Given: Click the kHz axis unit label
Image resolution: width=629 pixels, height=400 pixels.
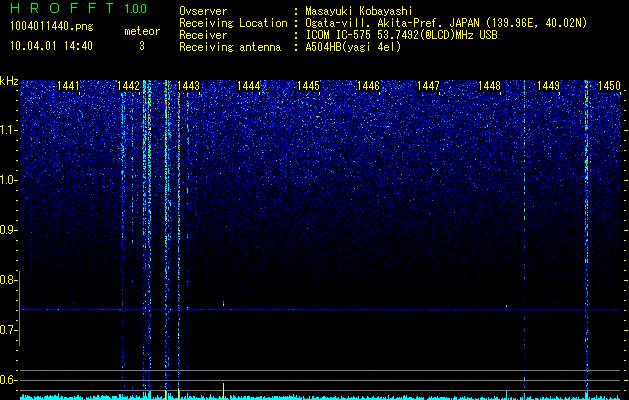Looking at the screenshot, I should click(x=9, y=81).
